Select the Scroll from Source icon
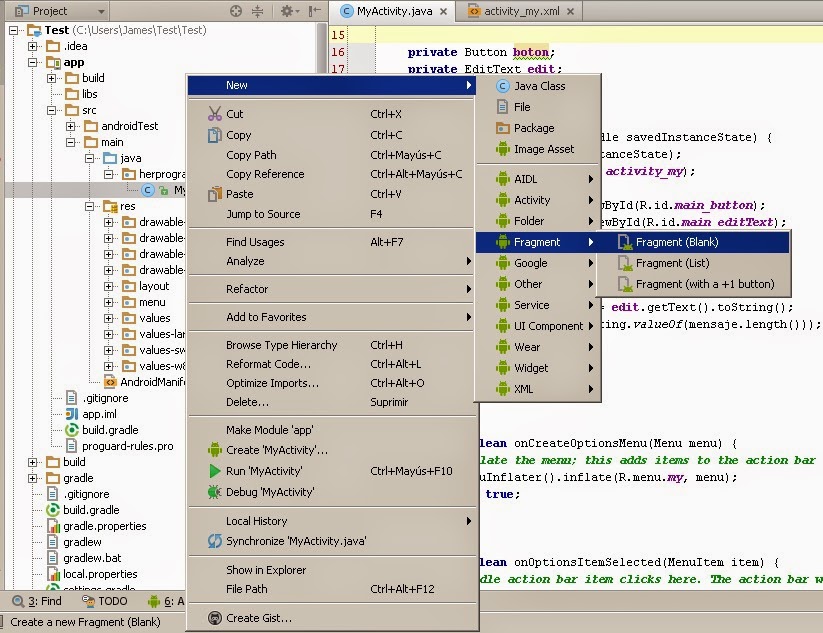The height and width of the screenshot is (633, 823). click(236, 10)
